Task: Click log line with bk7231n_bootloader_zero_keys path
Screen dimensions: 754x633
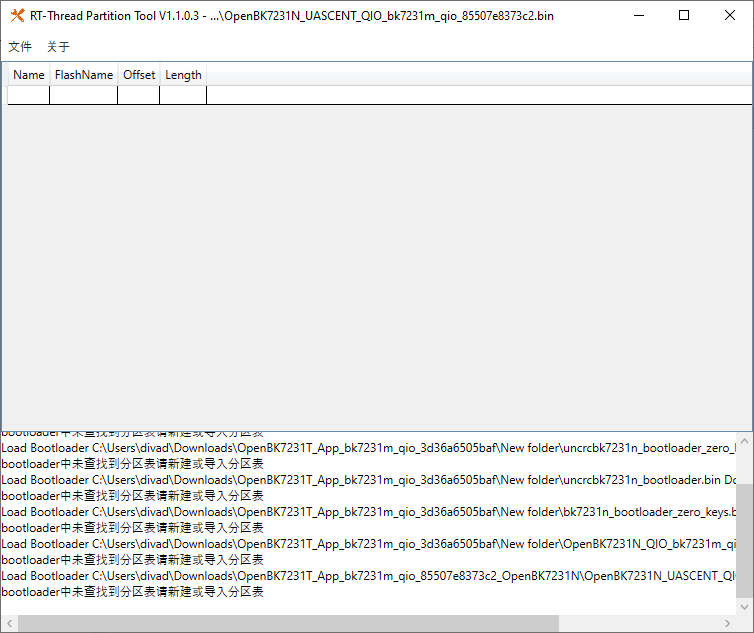Action: [x=368, y=512]
